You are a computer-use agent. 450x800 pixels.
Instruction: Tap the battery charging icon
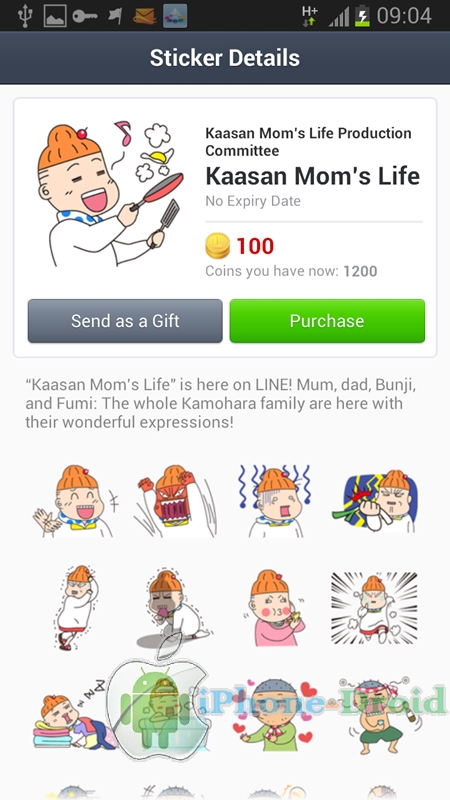pyautogui.click(x=362, y=16)
